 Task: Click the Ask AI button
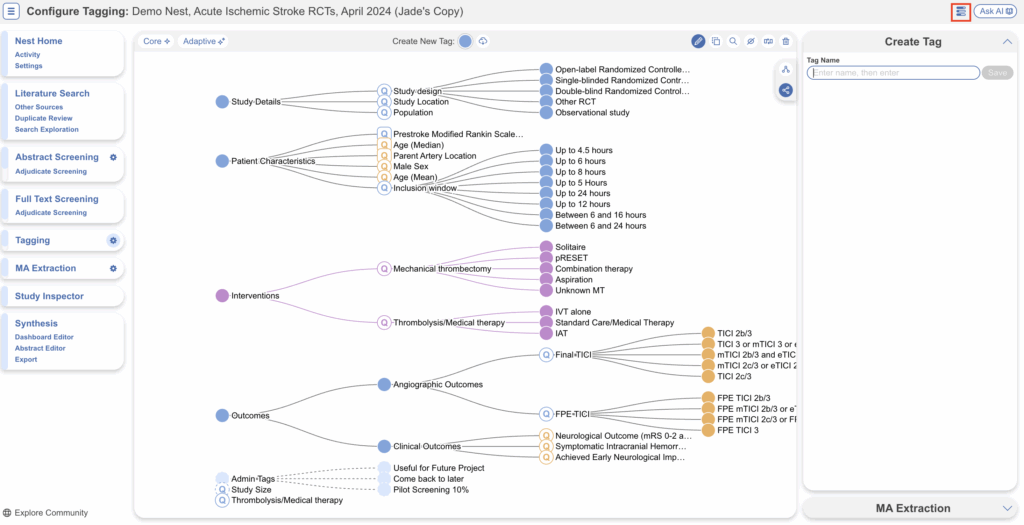tap(995, 11)
